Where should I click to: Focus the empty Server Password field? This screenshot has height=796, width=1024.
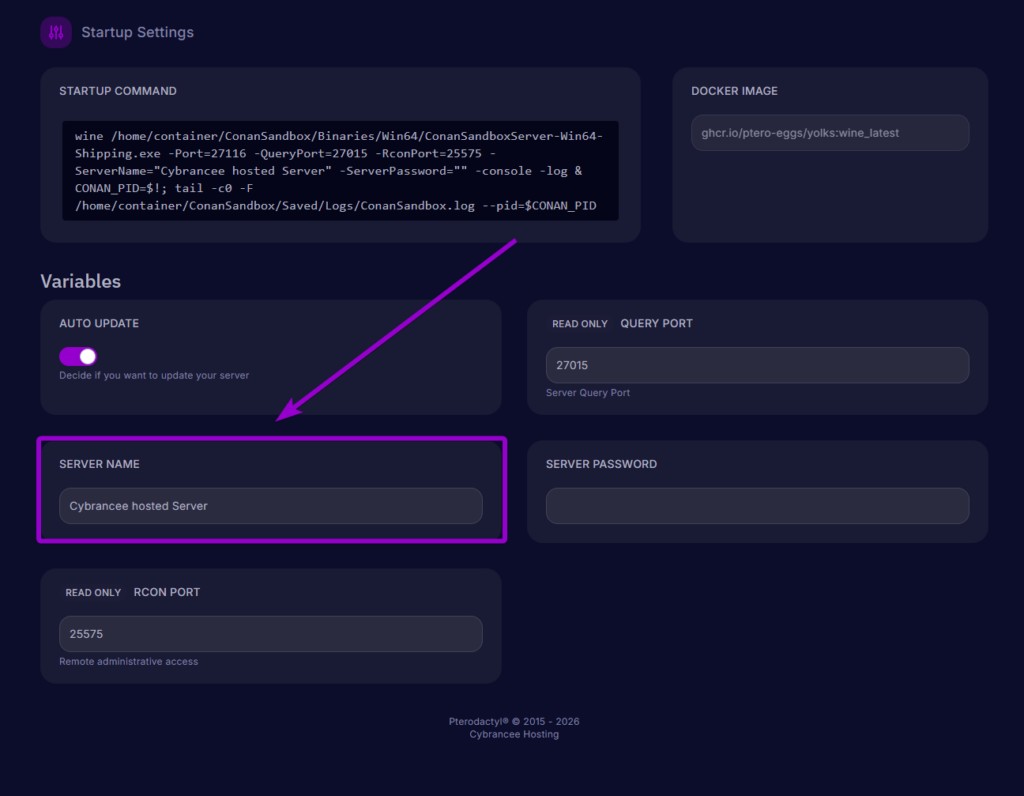(x=758, y=506)
